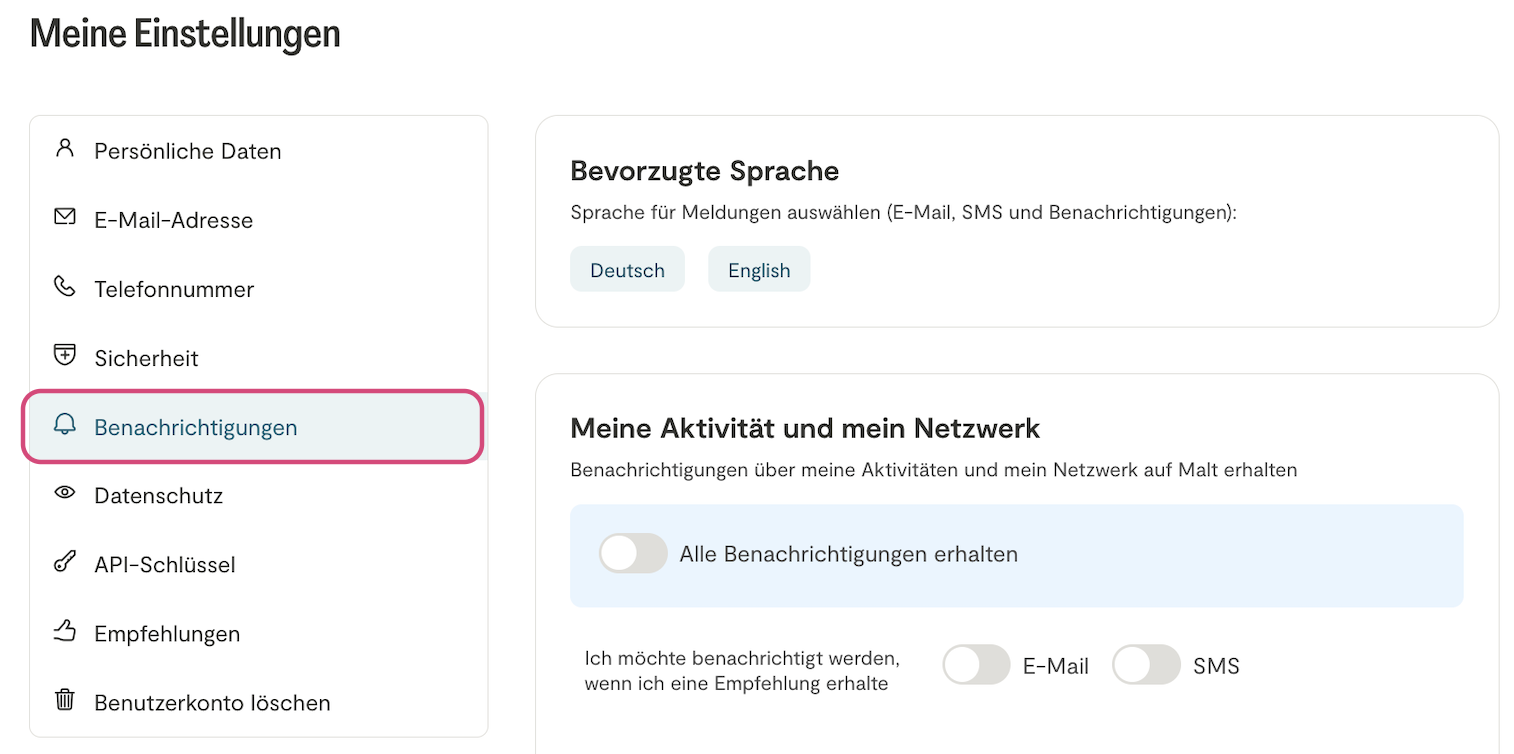Click the key icon for API-Schlüssel
Image resolution: width=1514 pixels, height=754 pixels.
[x=65, y=563]
